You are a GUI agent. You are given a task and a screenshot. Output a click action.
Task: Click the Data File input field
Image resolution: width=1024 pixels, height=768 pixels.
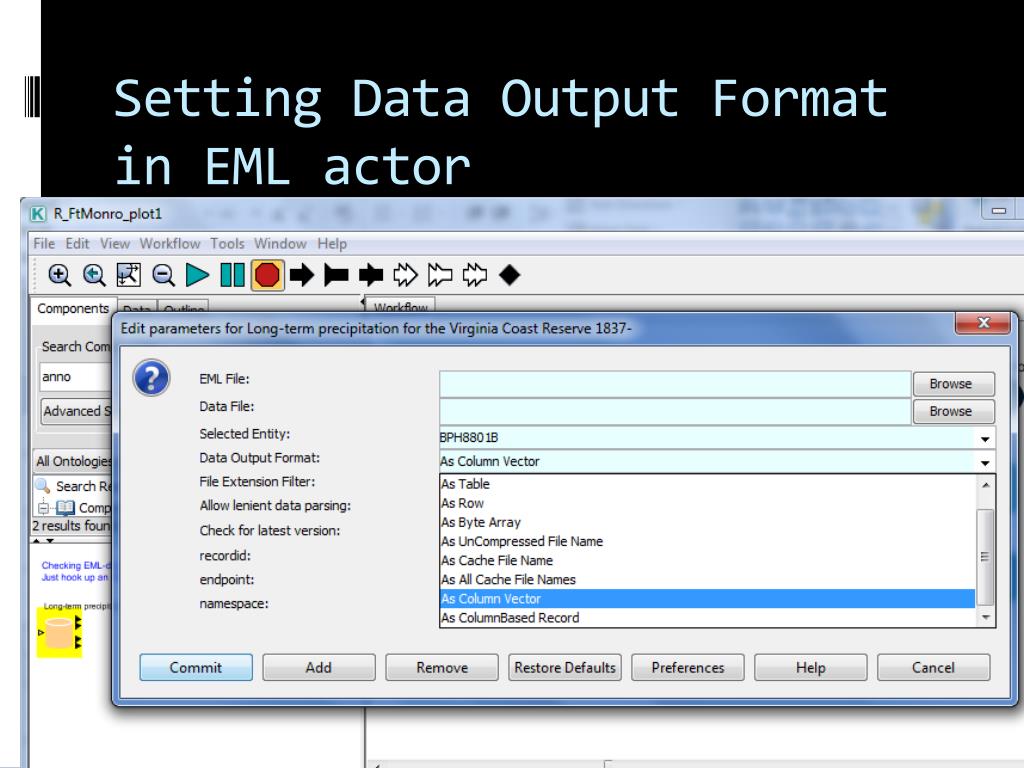pos(675,411)
